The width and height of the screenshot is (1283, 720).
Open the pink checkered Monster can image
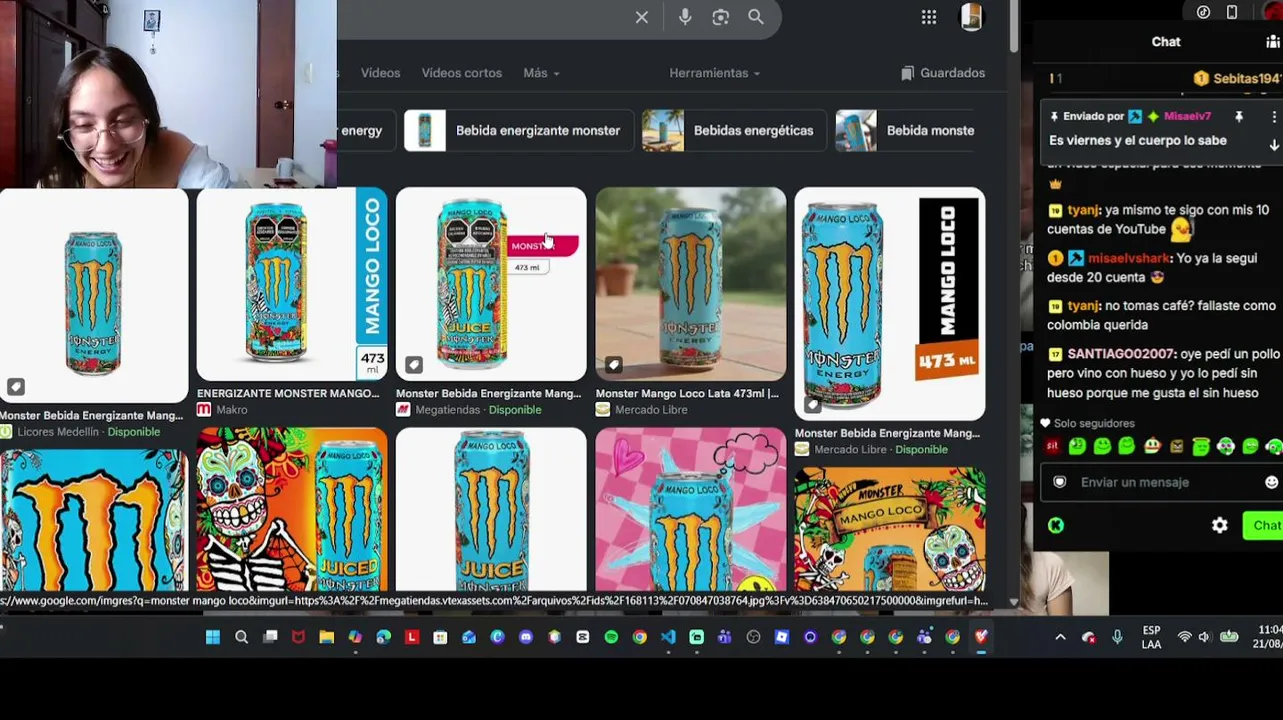pyautogui.click(x=691, y=510)
